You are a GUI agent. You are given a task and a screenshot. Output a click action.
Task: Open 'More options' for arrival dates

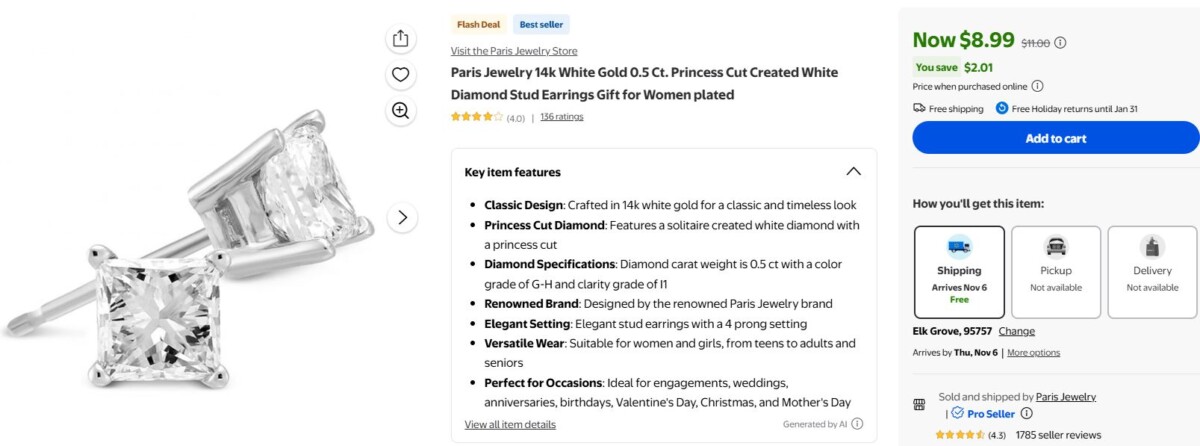pyautogui.click(x=1033, y=353)
